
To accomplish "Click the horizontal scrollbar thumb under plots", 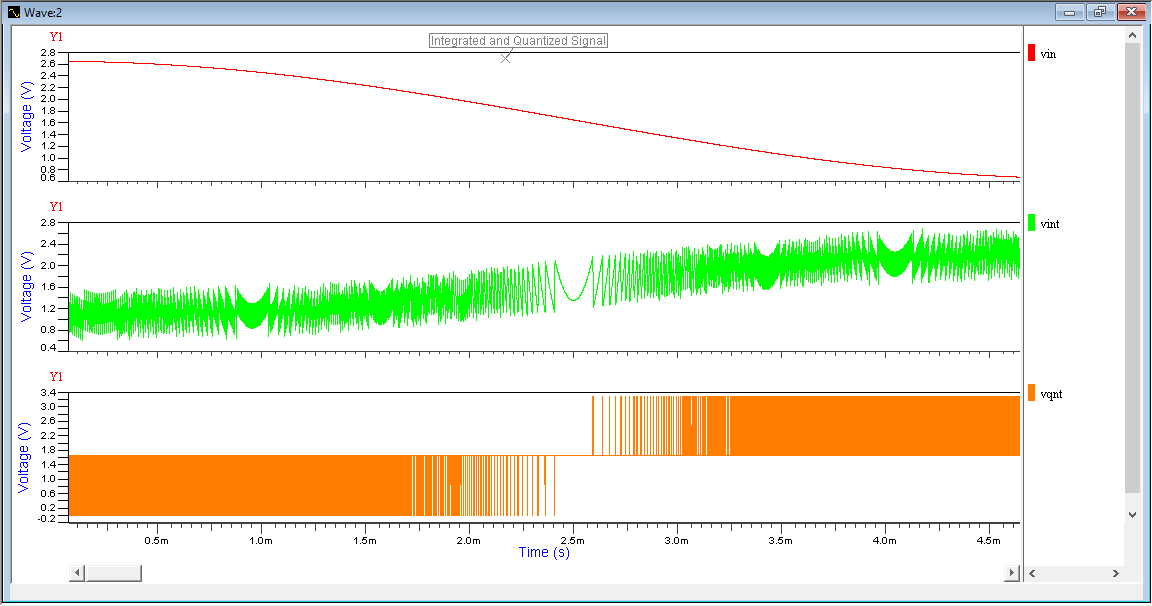I will (x=113, y=573).
